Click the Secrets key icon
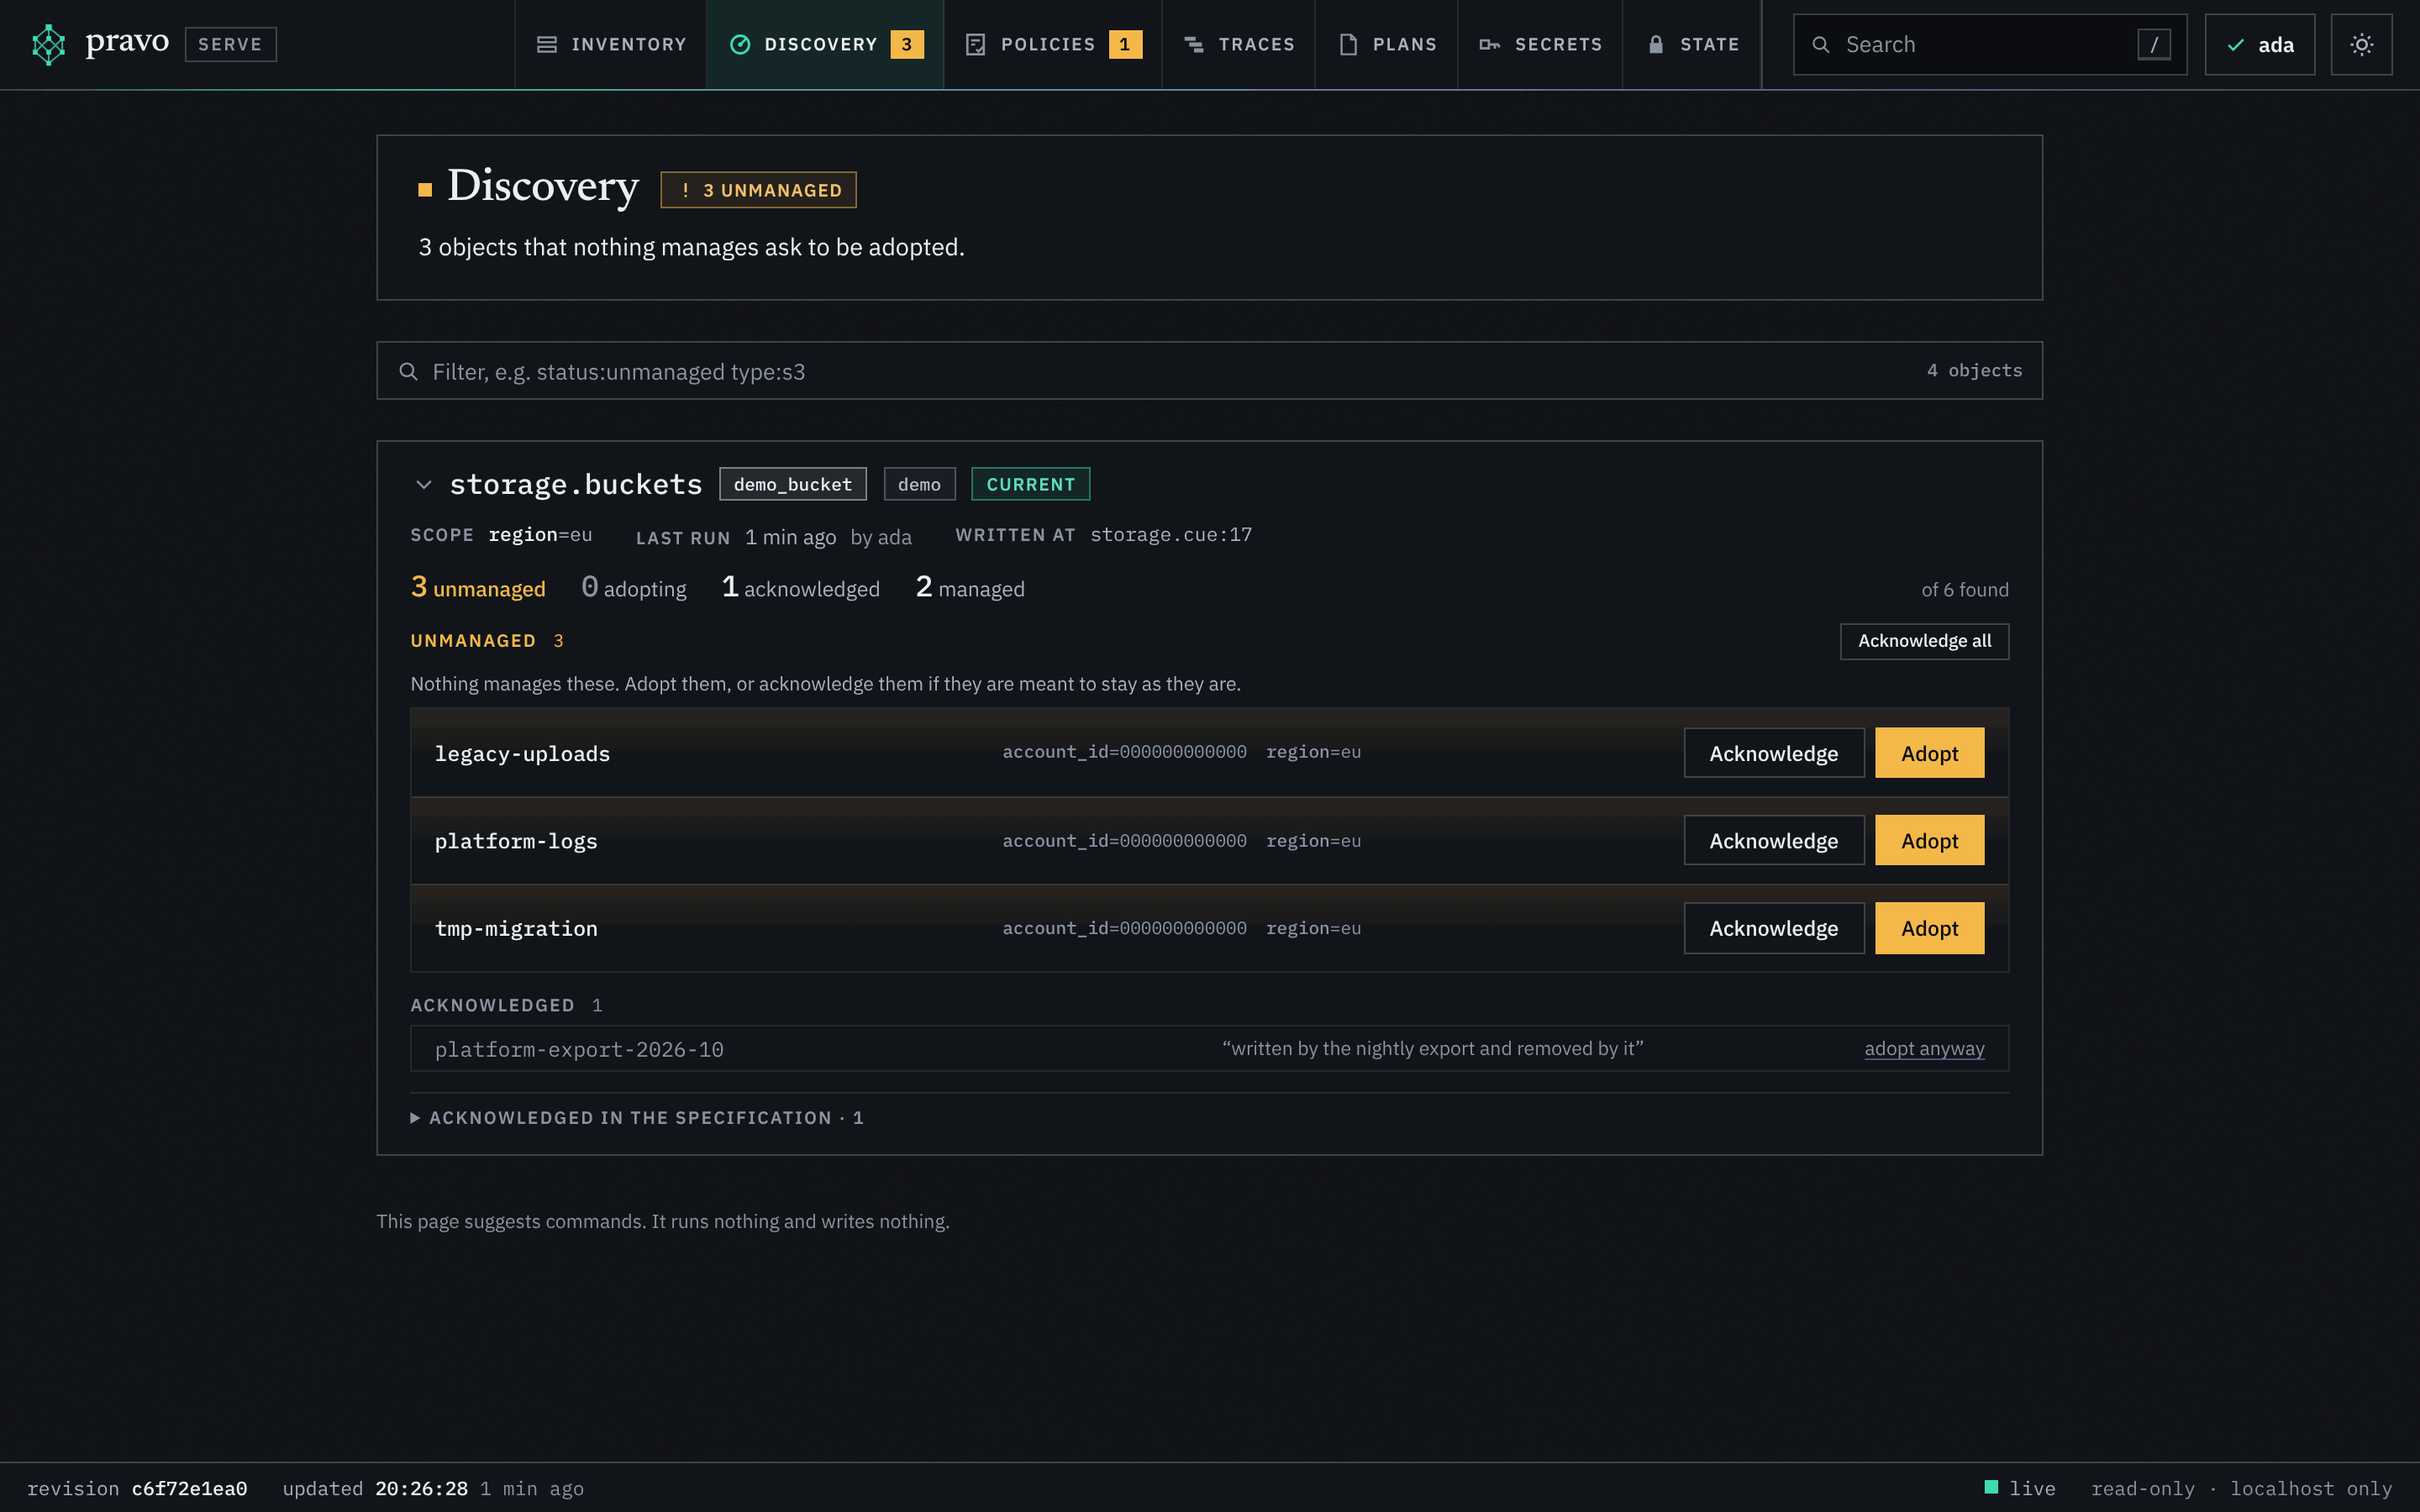This screenshot has height=1512, width=2420. 1489,44
